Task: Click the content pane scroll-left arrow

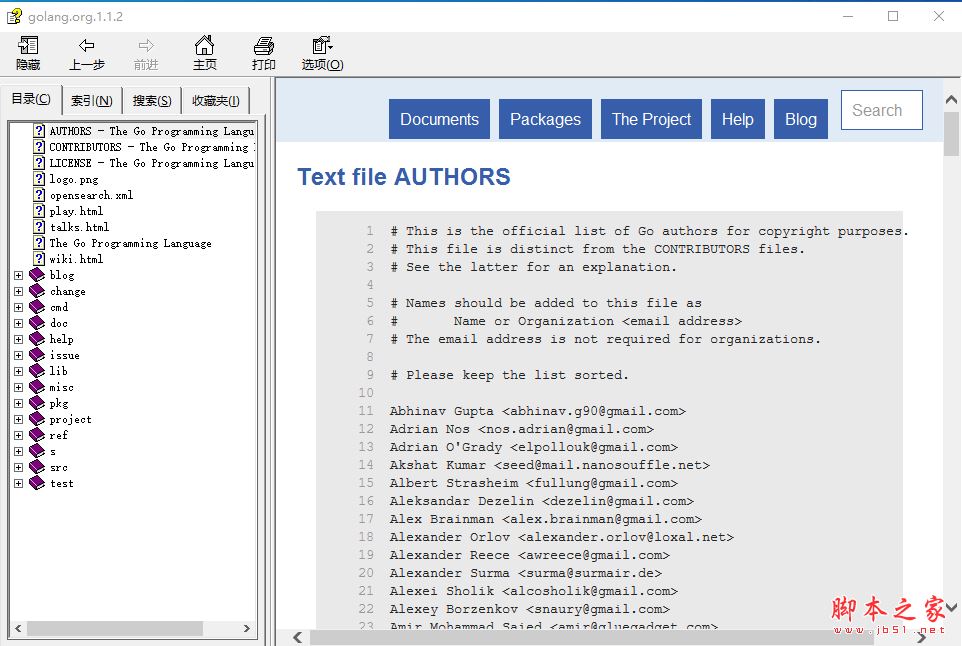Action: pyautogui.click(x=298, y=637)
